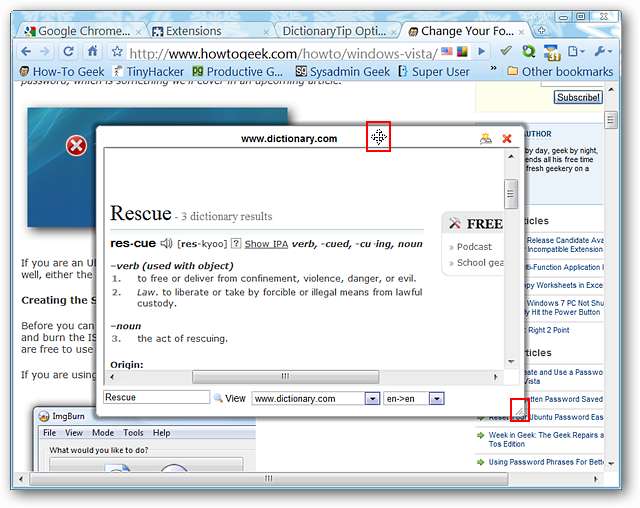The width and height of the screenshot is (640, 508).
Task: Click the red error X in image
Action: coord(76,146)
